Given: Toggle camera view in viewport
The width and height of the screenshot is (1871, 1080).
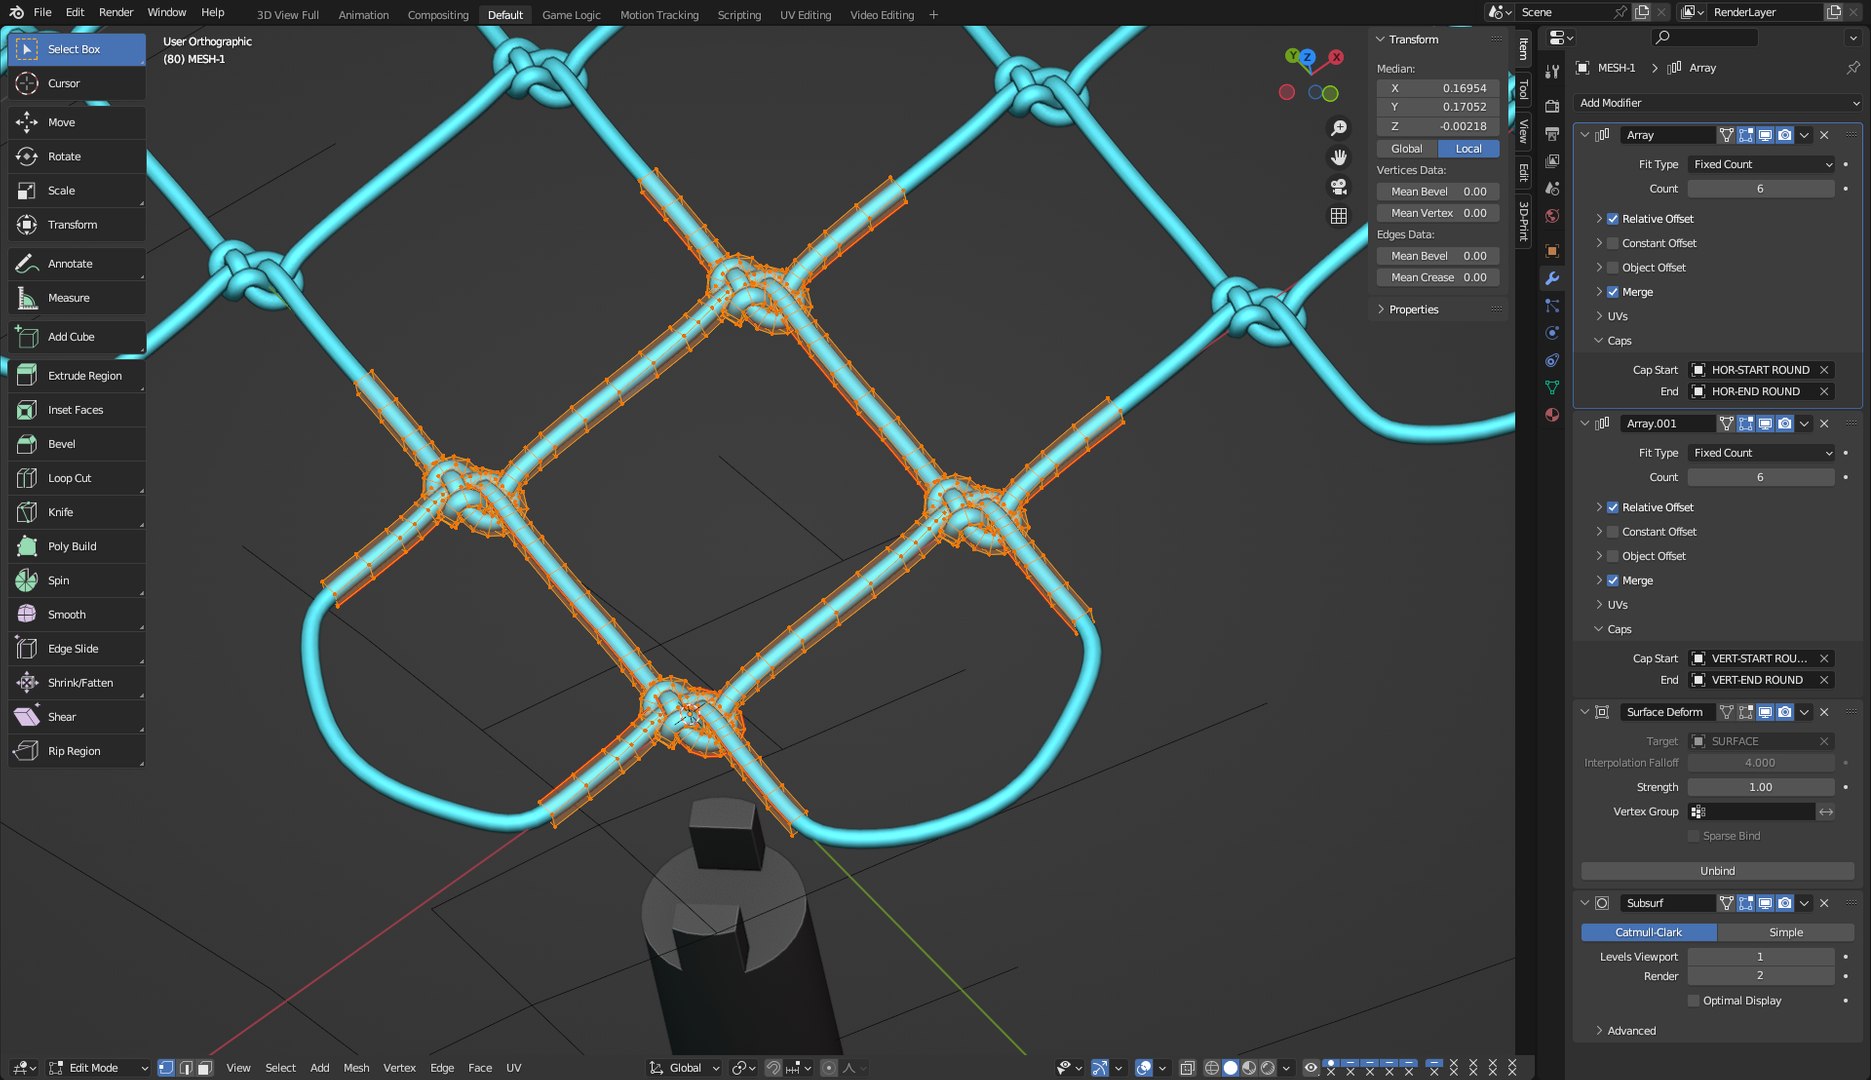Looking at the screenshot, I should click(x=1338, y=187).
